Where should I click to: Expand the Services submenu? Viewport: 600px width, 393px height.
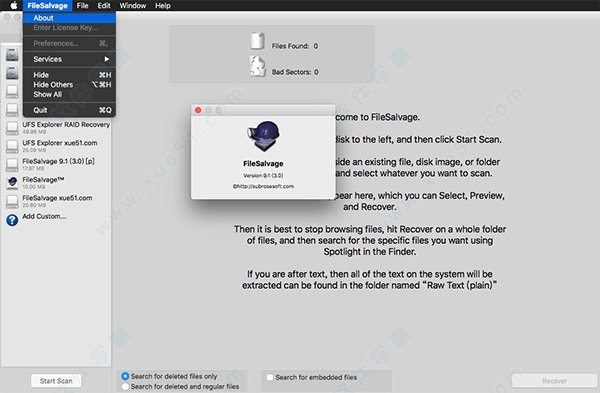click(x=69, y=59)
